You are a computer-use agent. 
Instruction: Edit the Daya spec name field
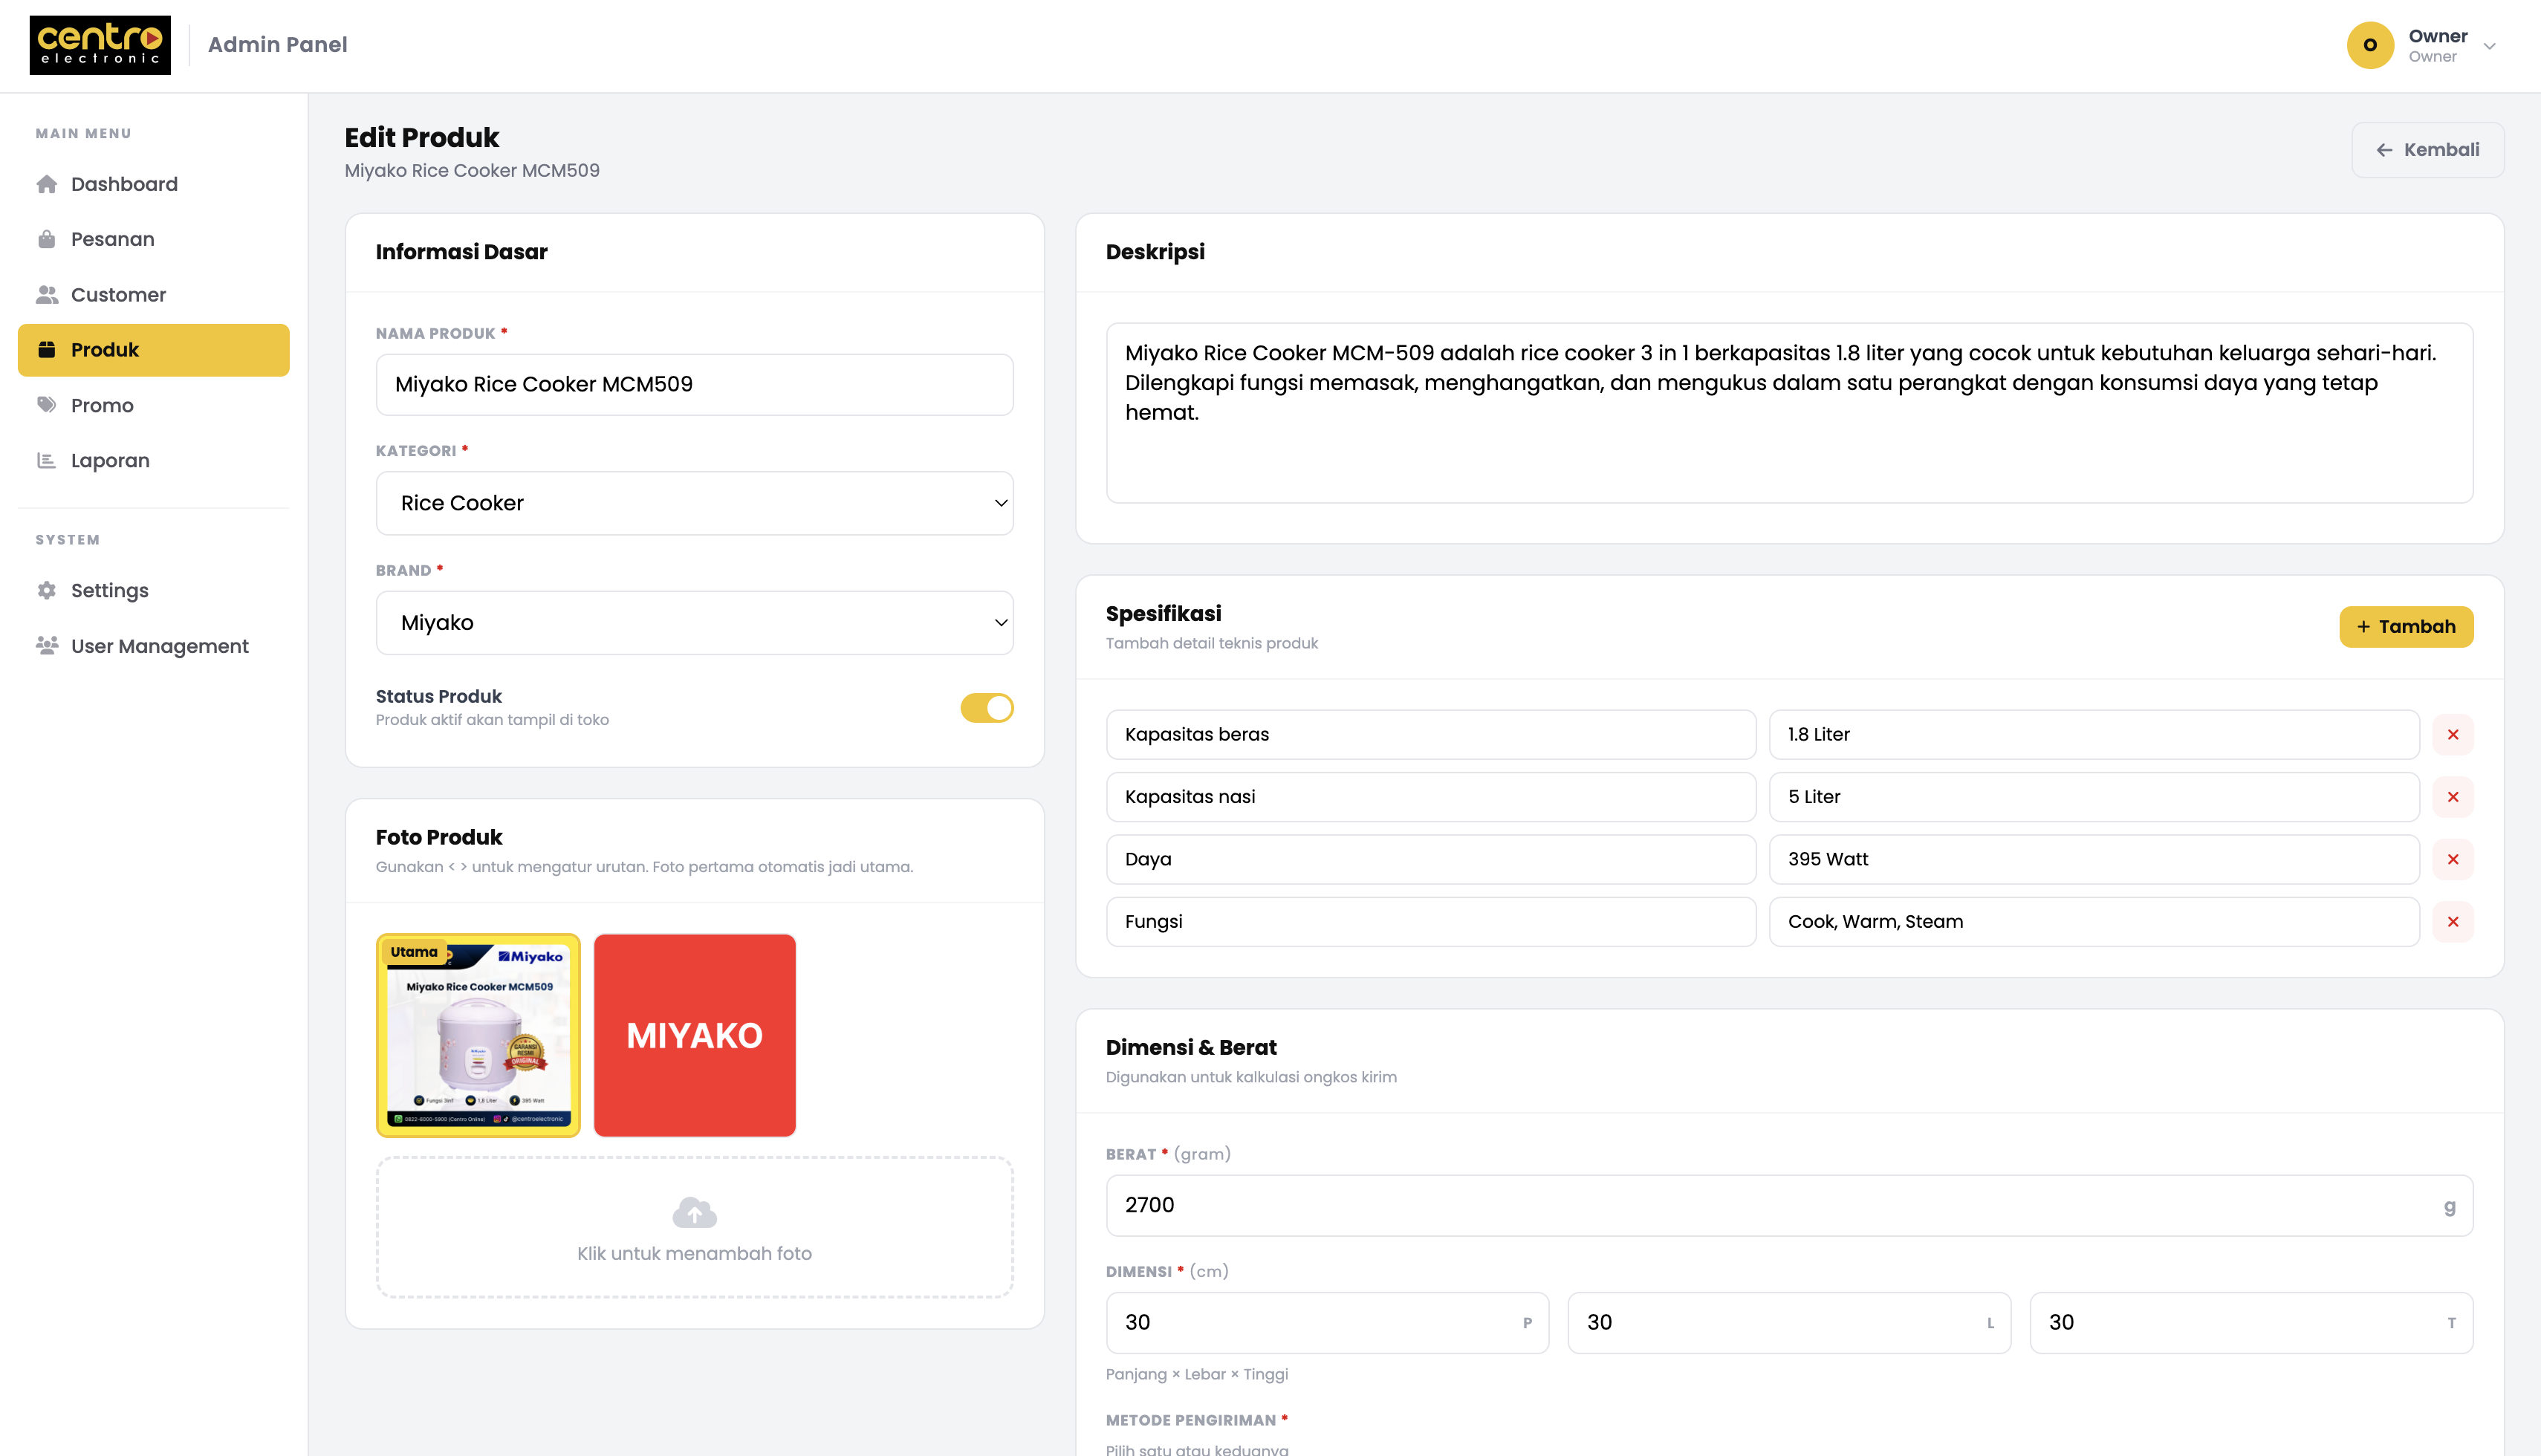1431,860
